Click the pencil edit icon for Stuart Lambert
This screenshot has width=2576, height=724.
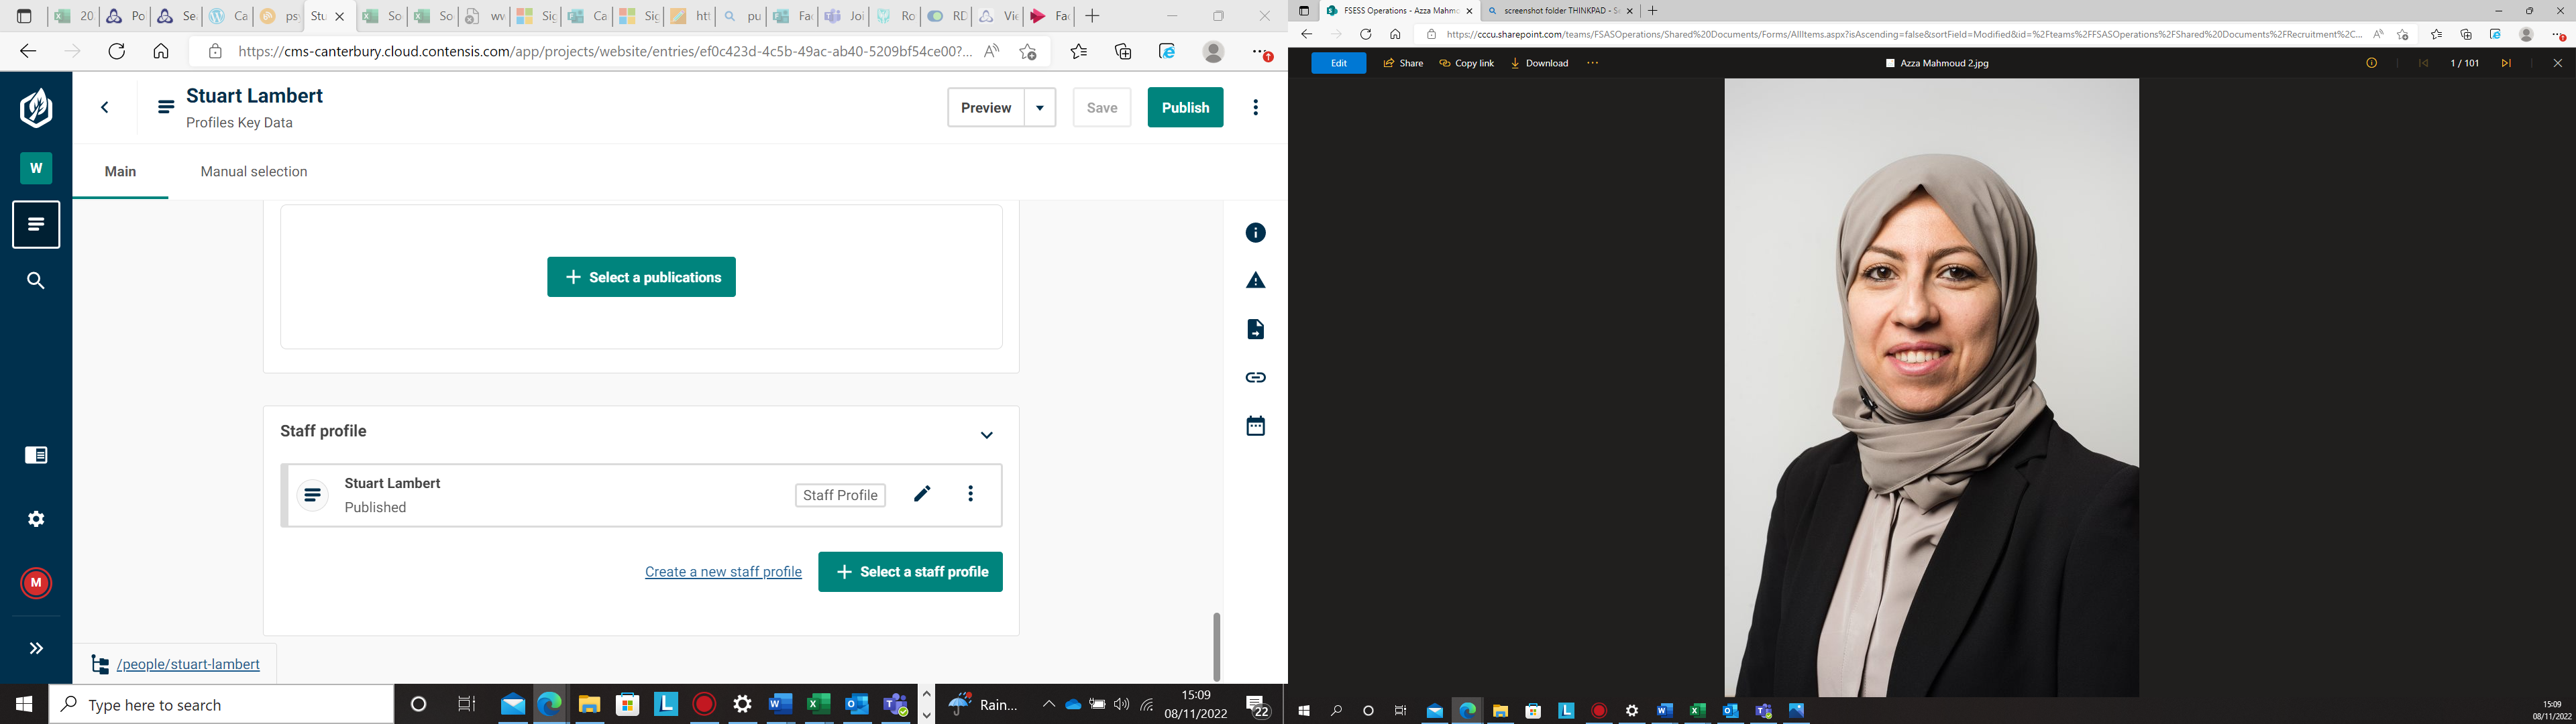coord(922,494)
